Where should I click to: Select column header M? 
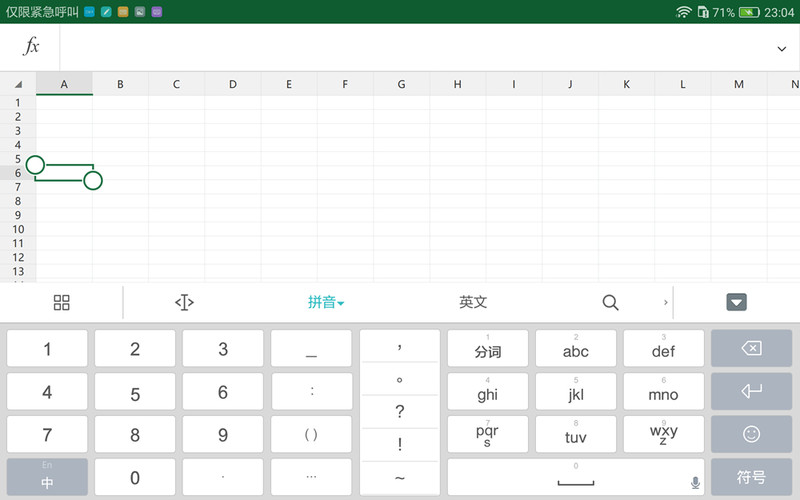click(x=739, y=84)
